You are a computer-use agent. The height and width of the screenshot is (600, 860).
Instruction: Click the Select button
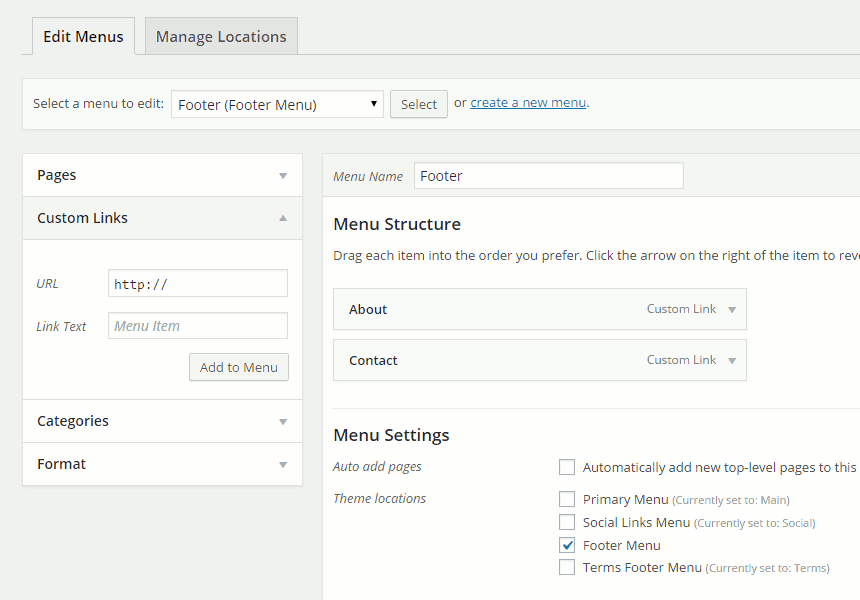coord(418,104)
